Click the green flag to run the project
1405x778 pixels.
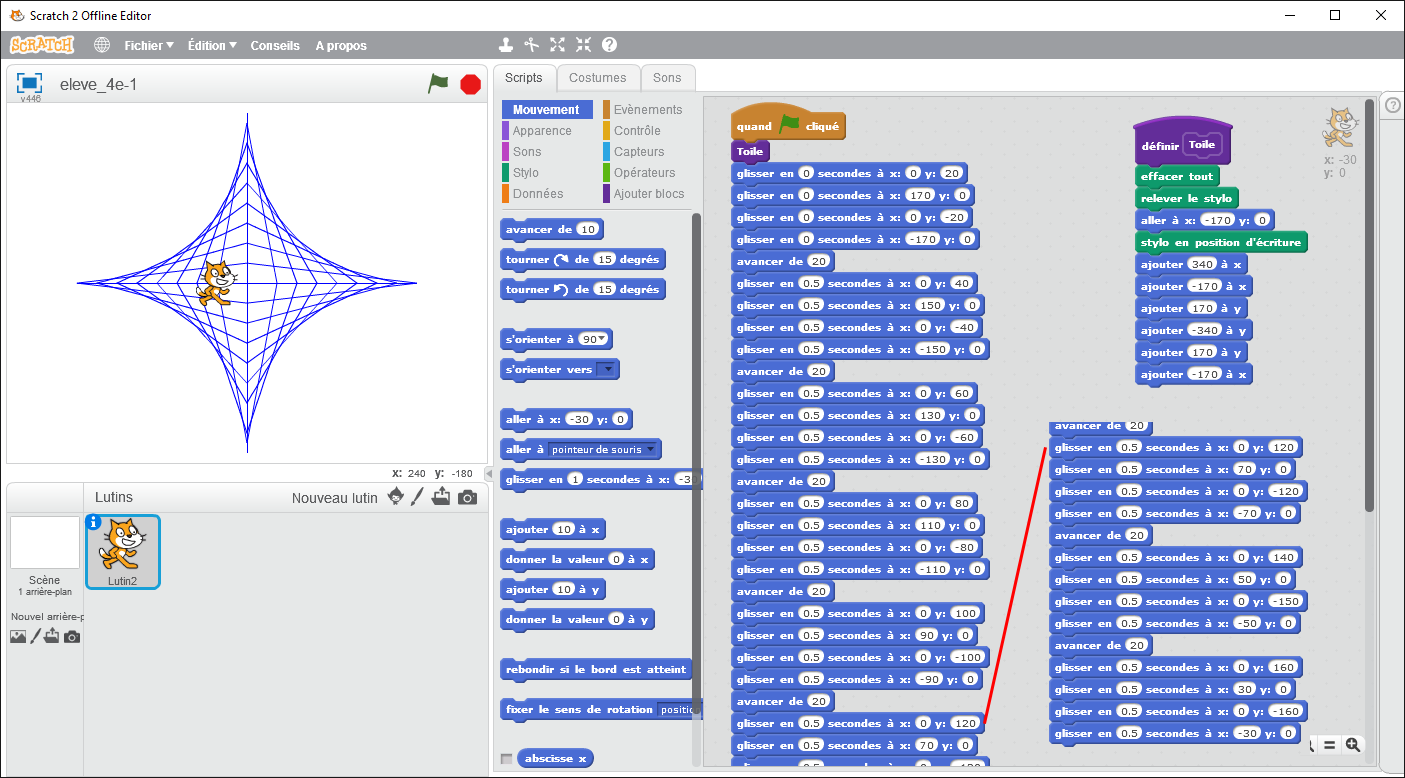coord(438,84)
